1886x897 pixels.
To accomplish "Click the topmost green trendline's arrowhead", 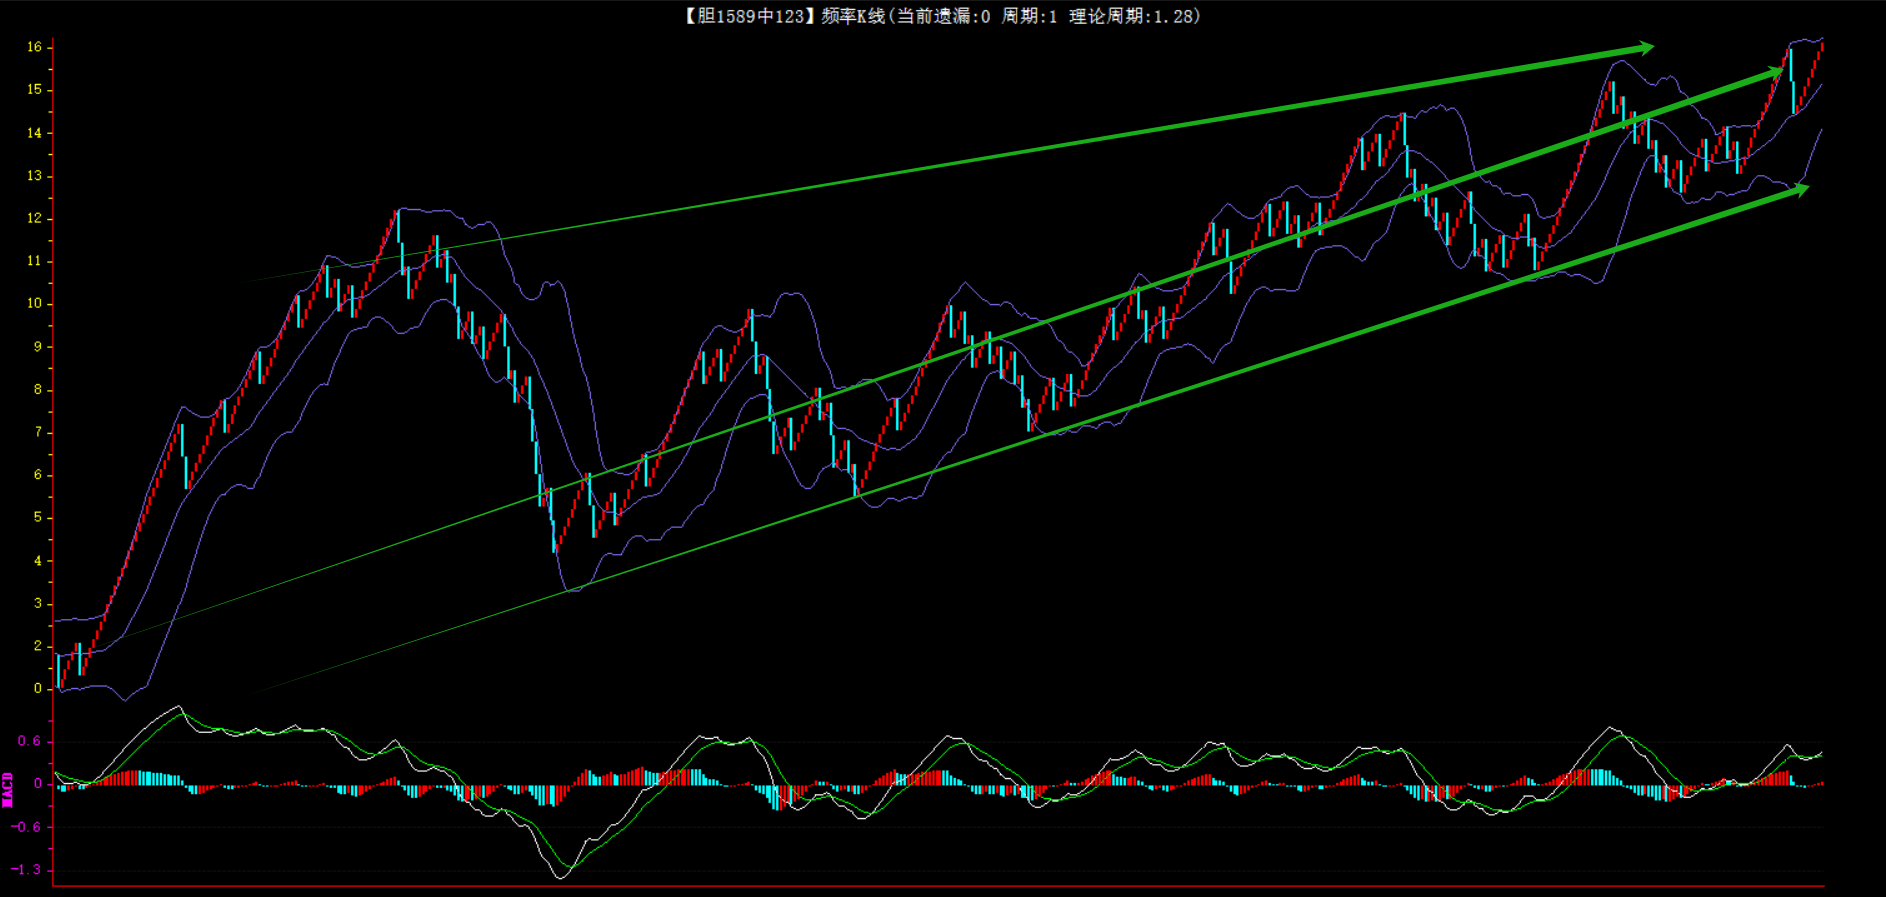I will [x=1643, y=47].
